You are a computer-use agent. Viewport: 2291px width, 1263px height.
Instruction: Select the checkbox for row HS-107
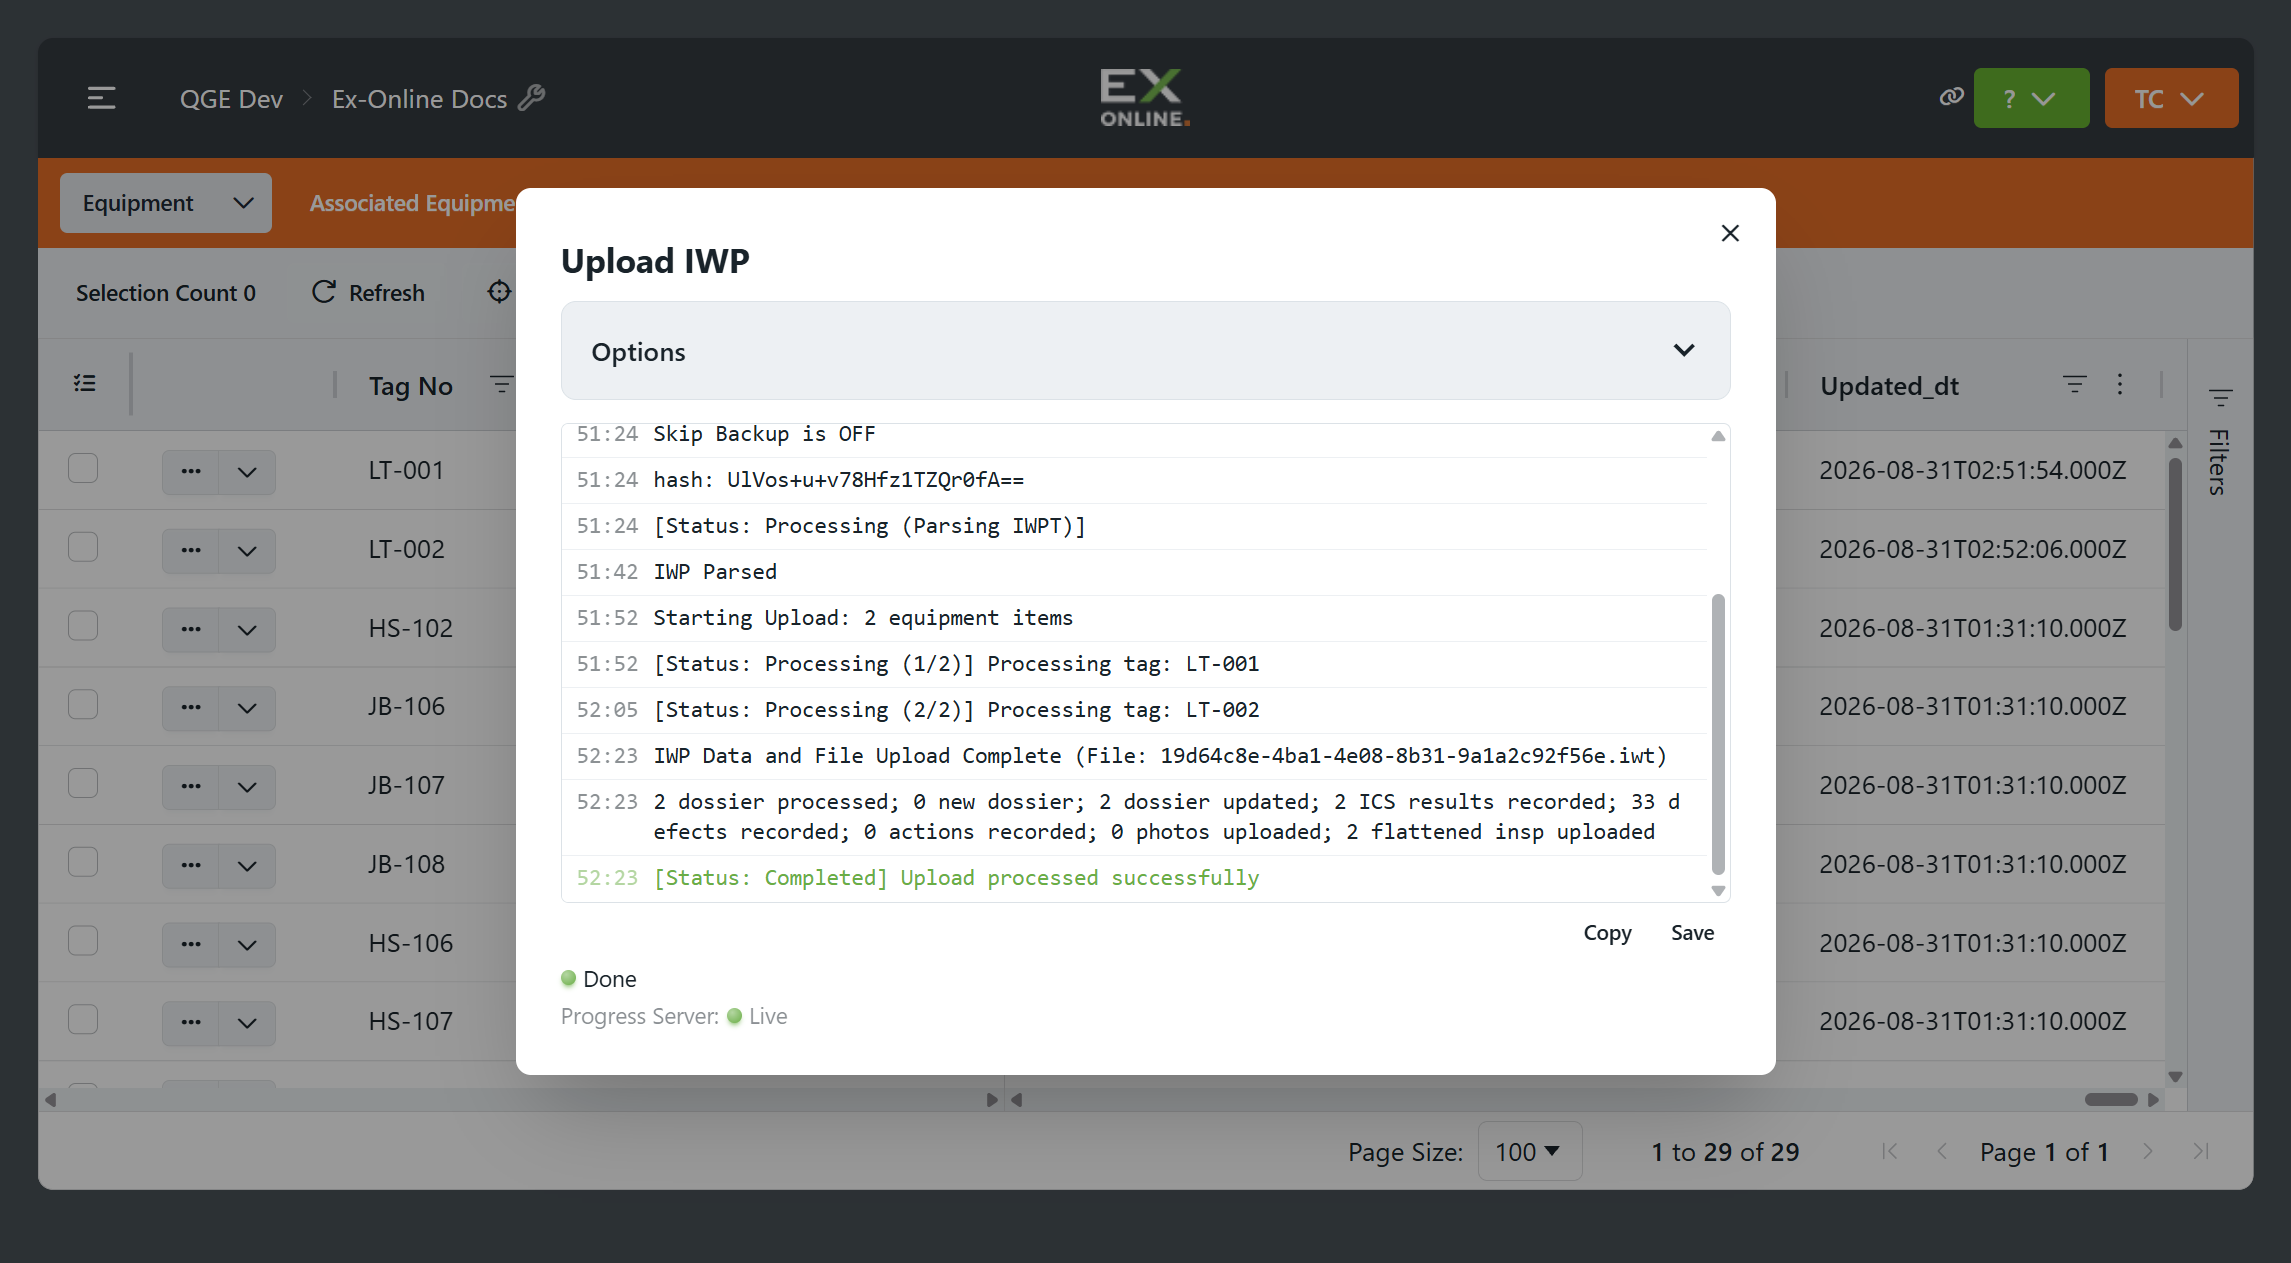pyautogui.click(x=83, y=1019)
